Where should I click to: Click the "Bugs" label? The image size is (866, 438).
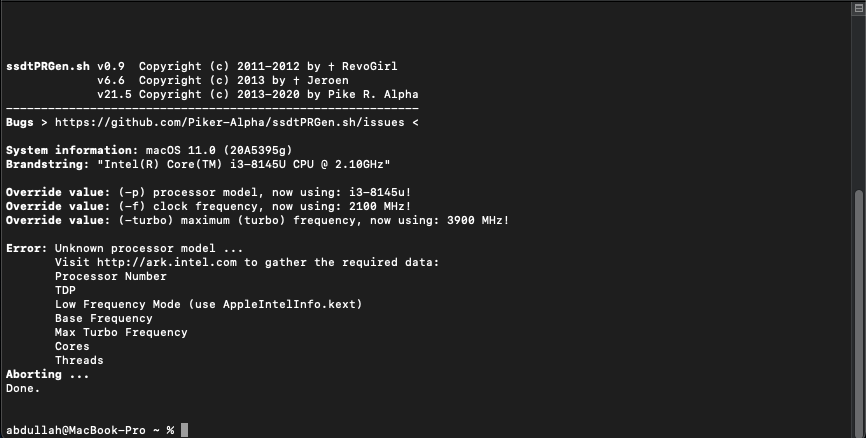(x=19, y=122)
